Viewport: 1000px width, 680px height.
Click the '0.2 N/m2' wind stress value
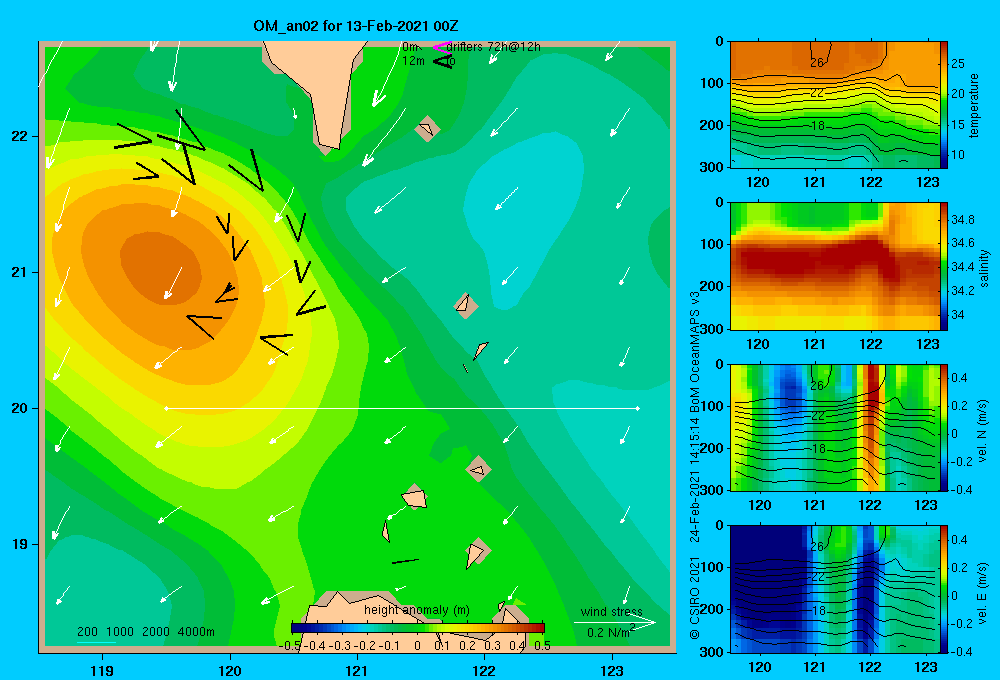tap(611, 632)
